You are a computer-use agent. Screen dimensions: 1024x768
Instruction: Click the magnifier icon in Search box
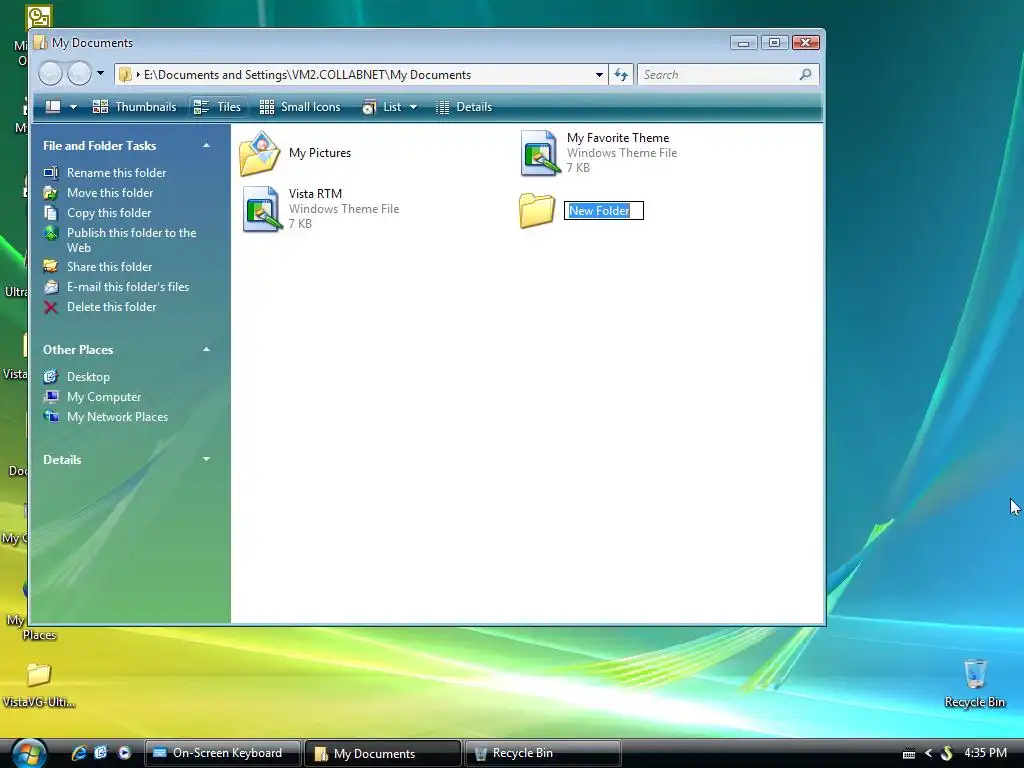805,74
